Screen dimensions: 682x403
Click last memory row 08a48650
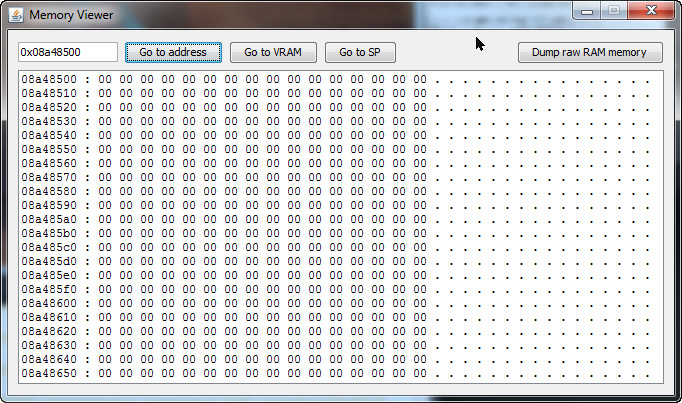click(49, 373)
